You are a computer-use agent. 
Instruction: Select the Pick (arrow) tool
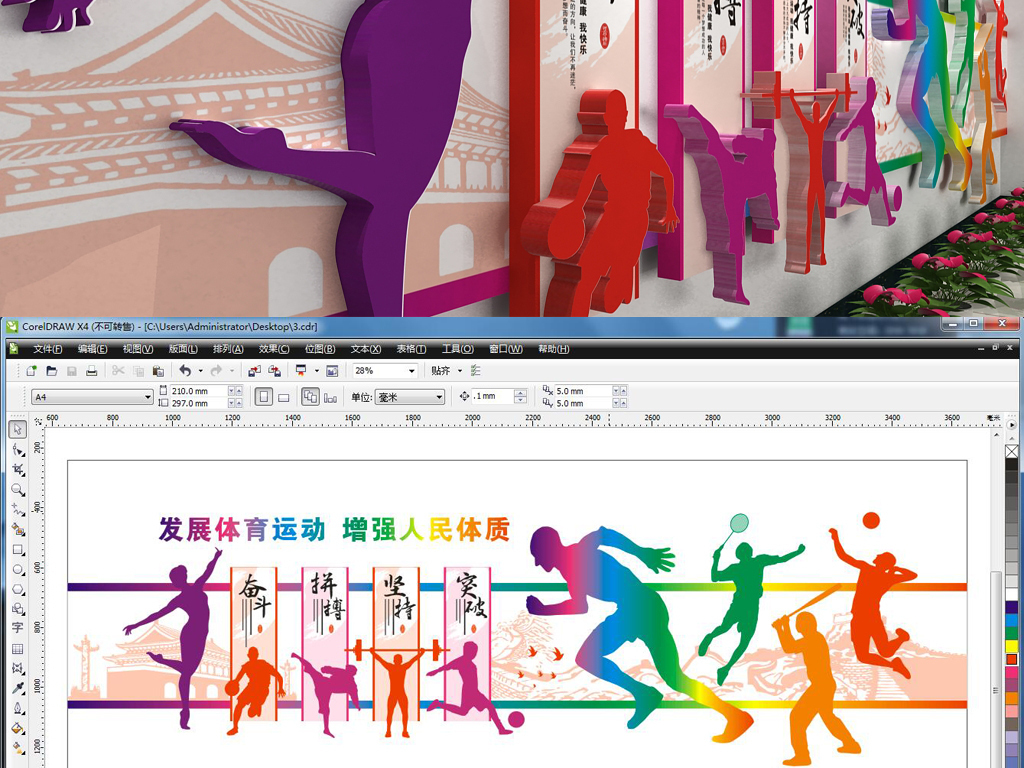(17, 430)
